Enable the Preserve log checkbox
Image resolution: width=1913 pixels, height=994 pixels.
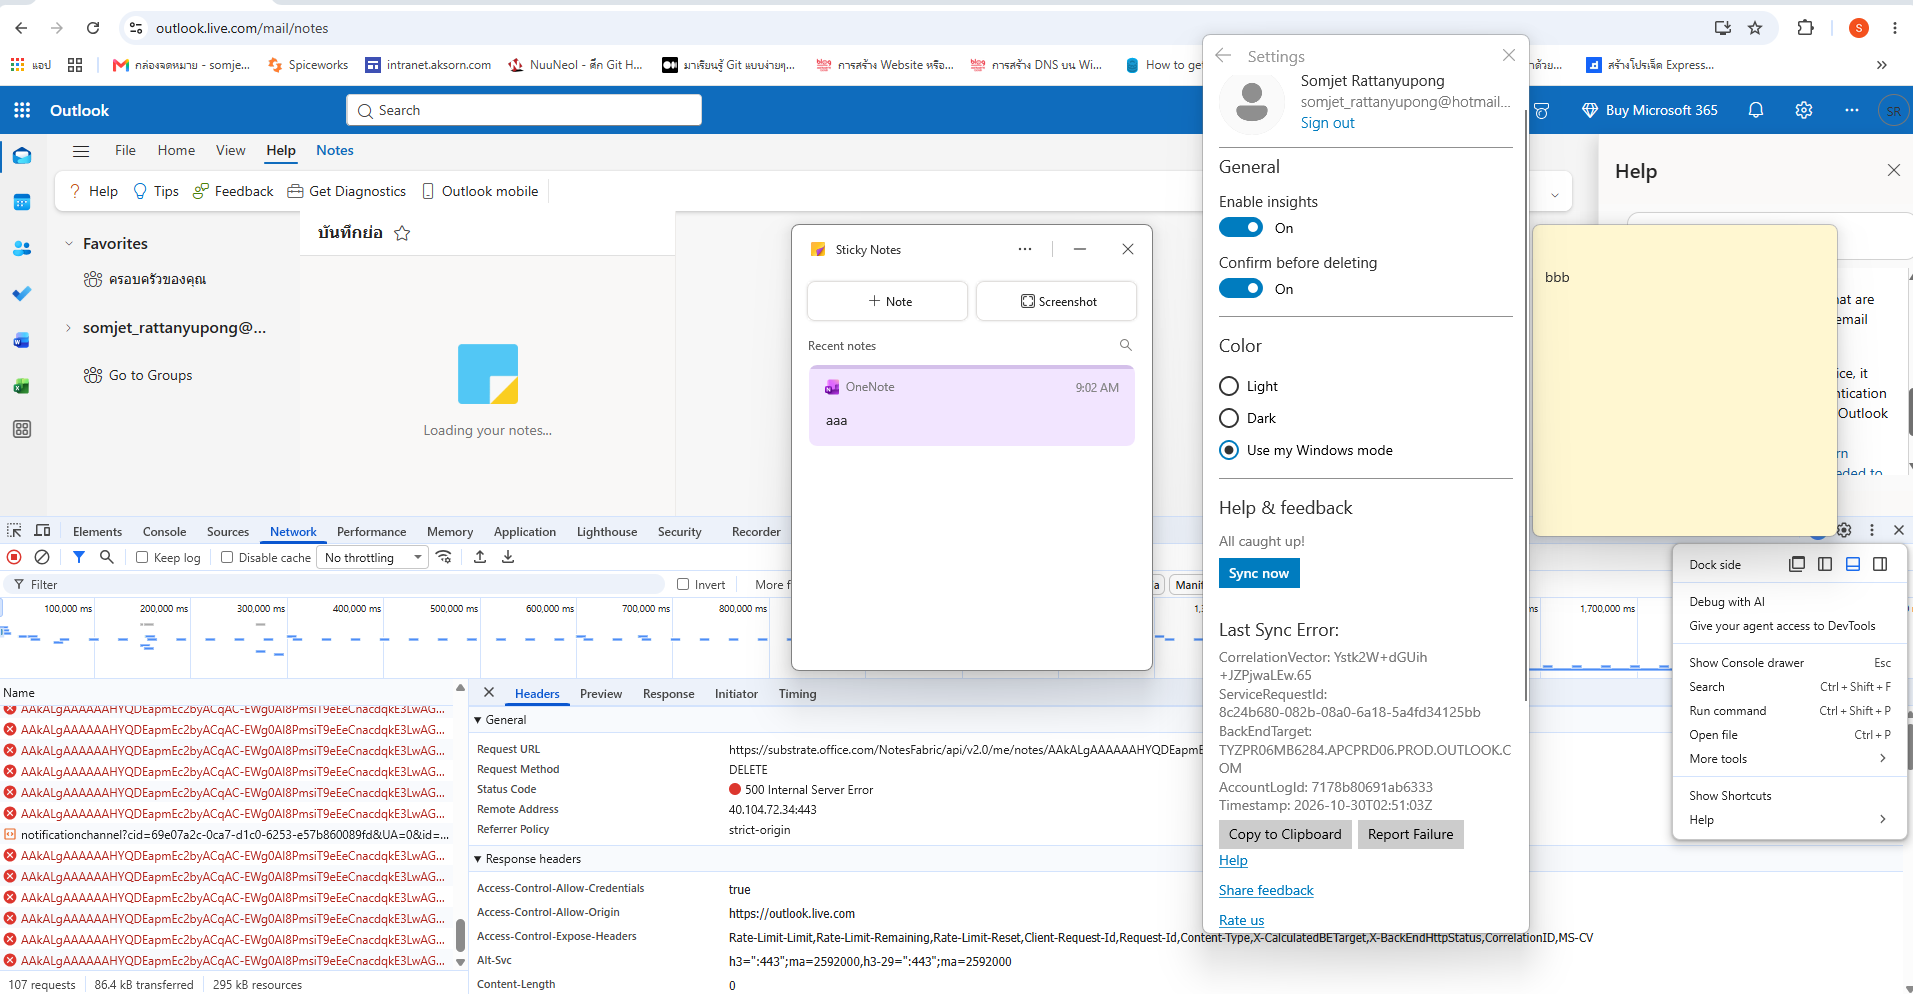(x=142, y=557)
